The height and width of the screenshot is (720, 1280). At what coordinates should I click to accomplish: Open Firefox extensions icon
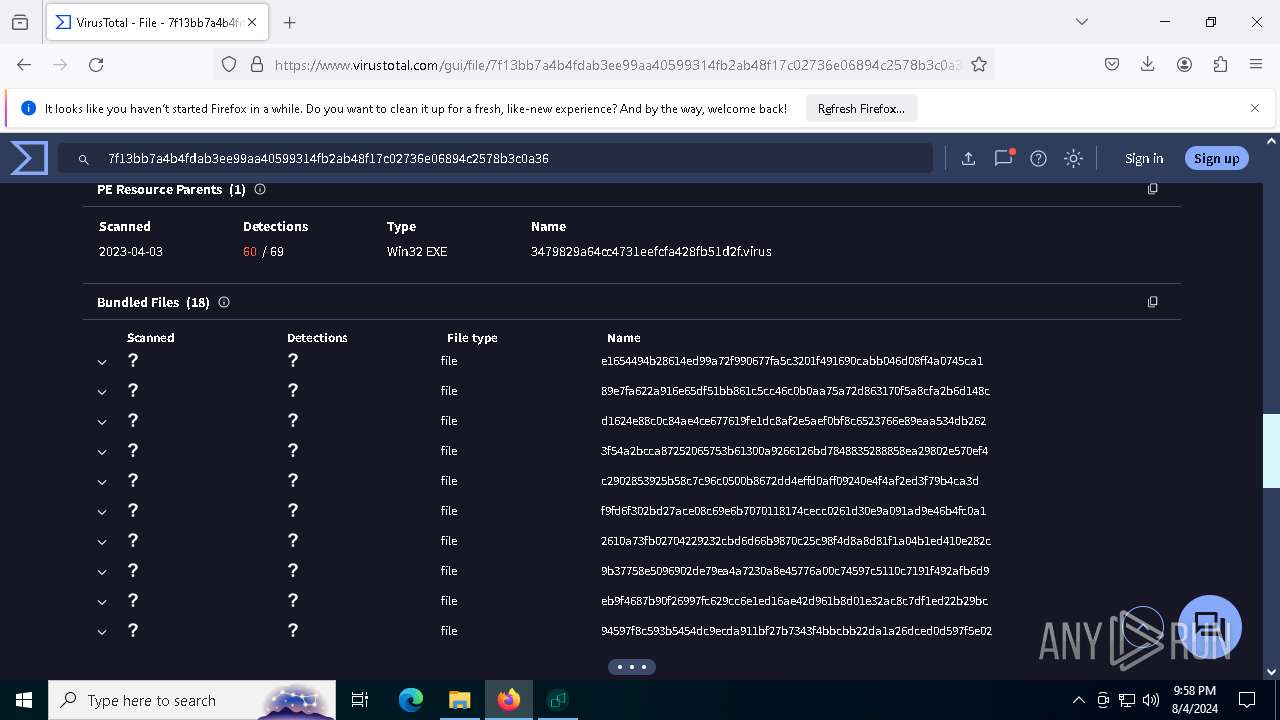pos(1220,64)
